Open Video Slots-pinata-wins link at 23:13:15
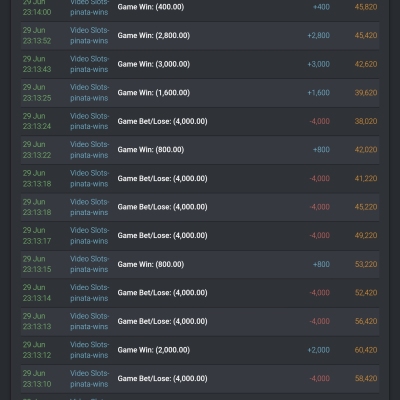 [89, 264]
